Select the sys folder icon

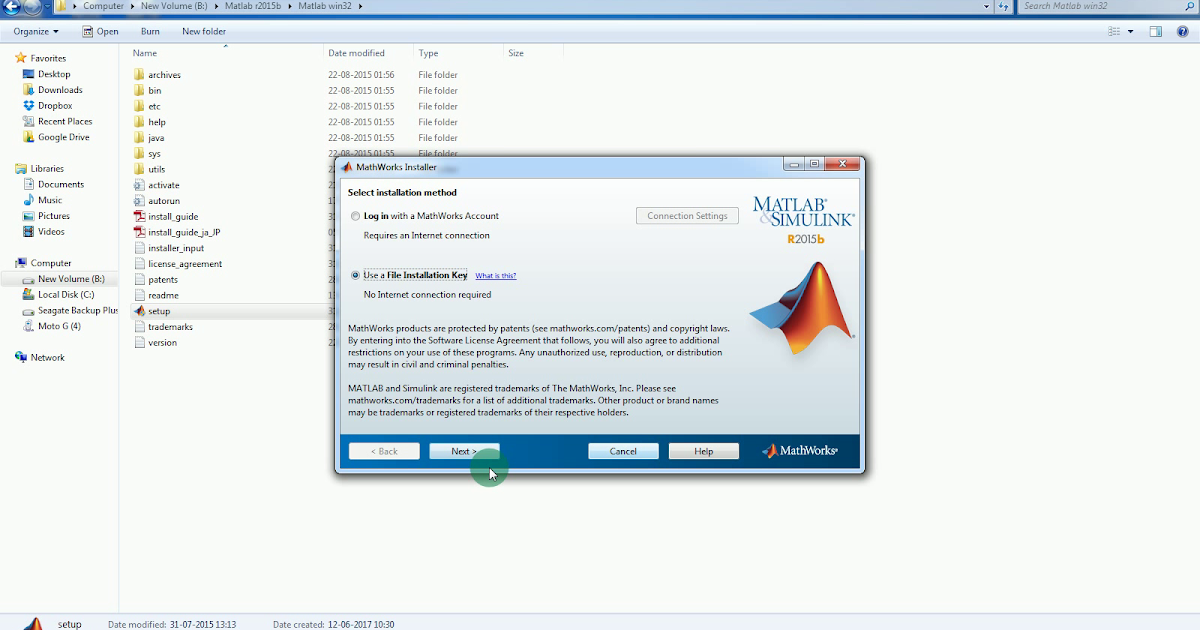pos(139,154)
